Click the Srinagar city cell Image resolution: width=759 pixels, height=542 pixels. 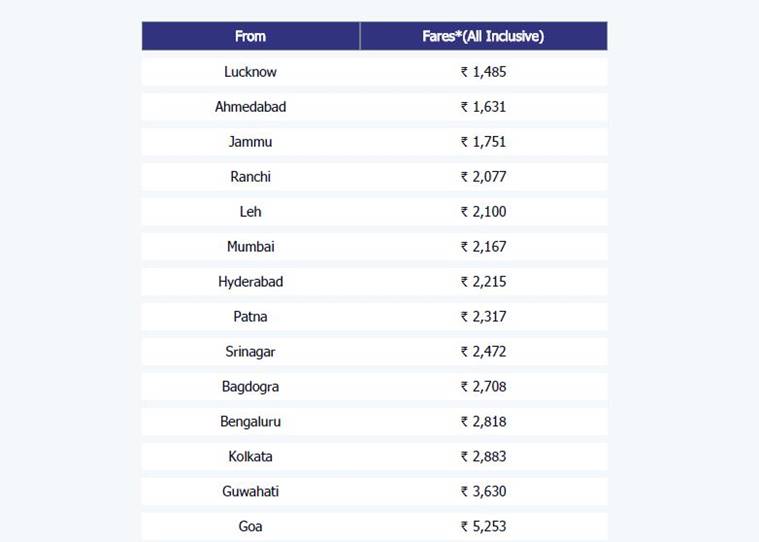(x=250, y=352)
